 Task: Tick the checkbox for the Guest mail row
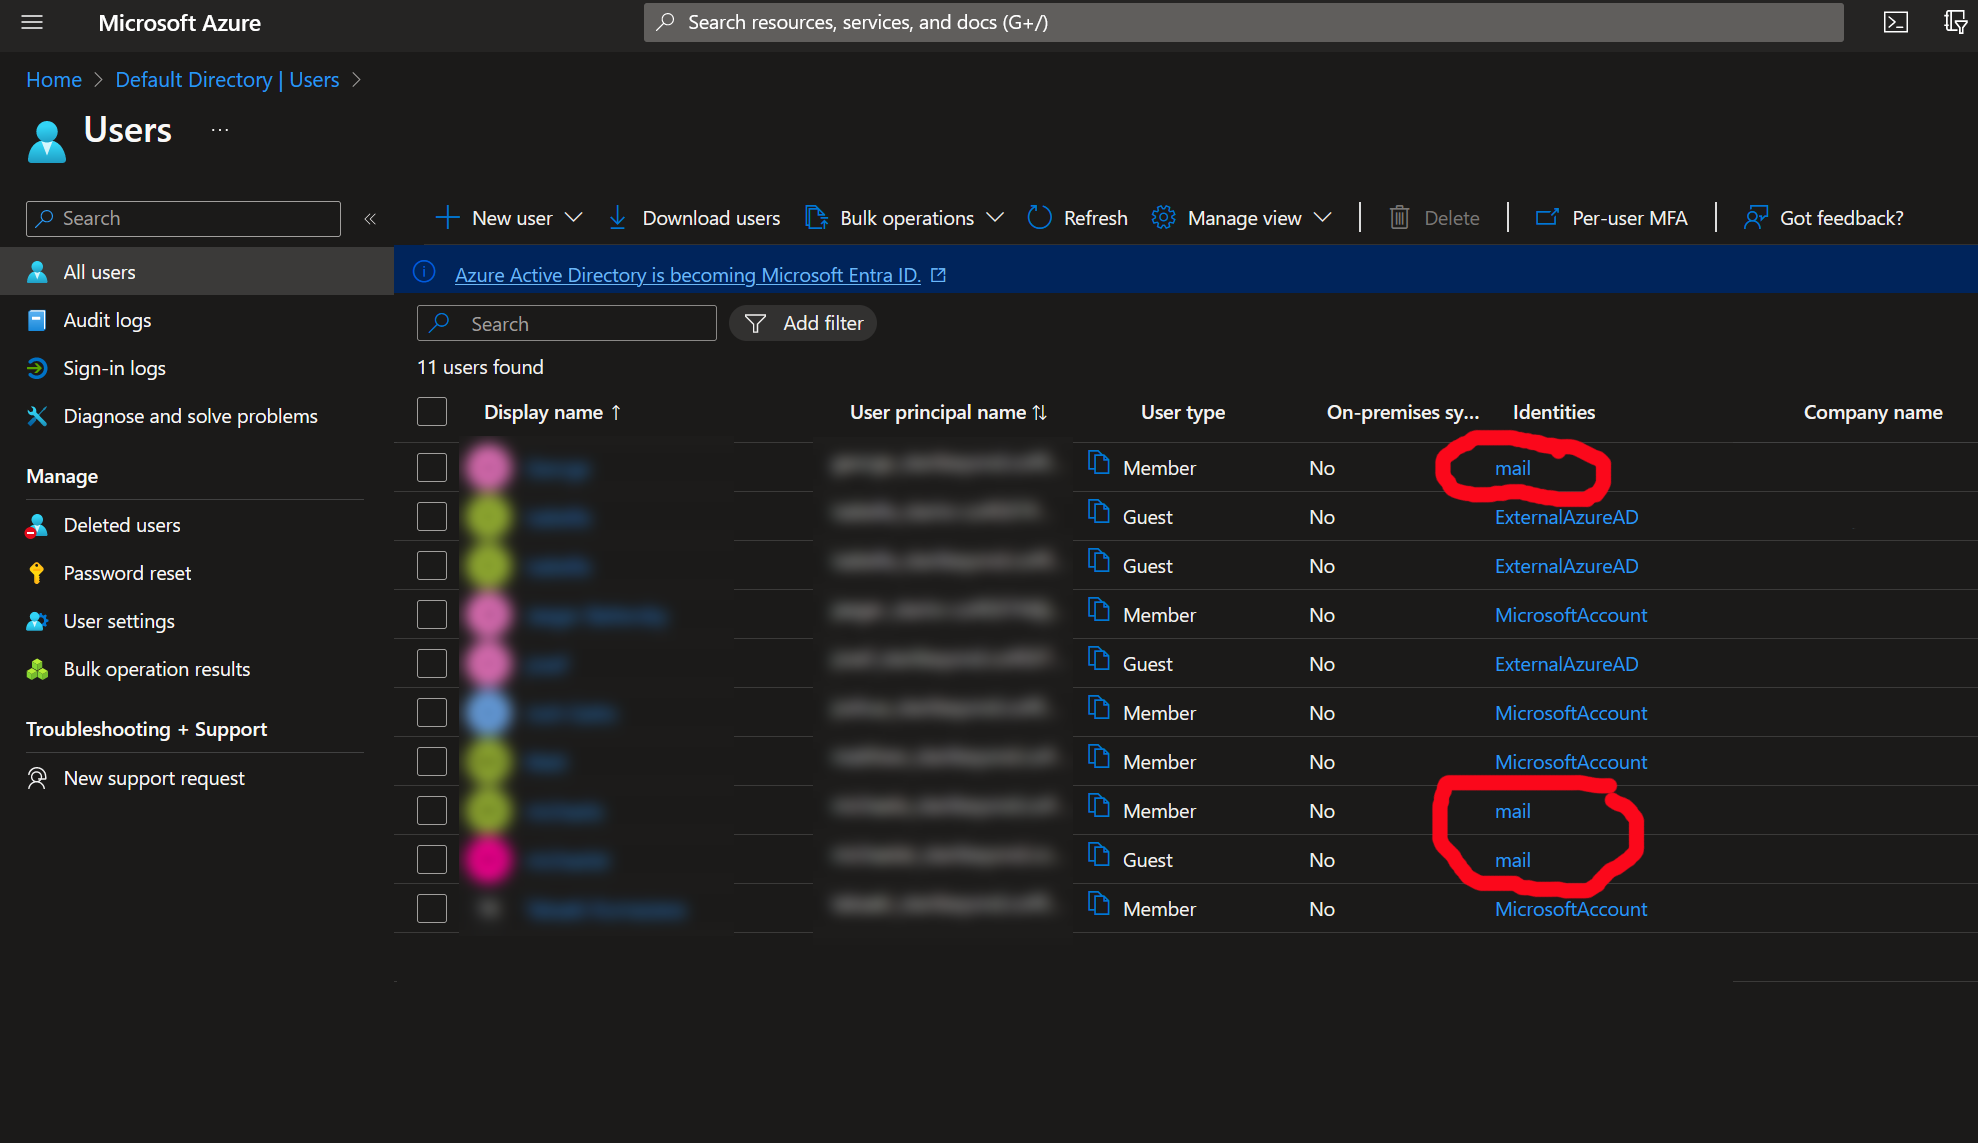tap(432, 859)
